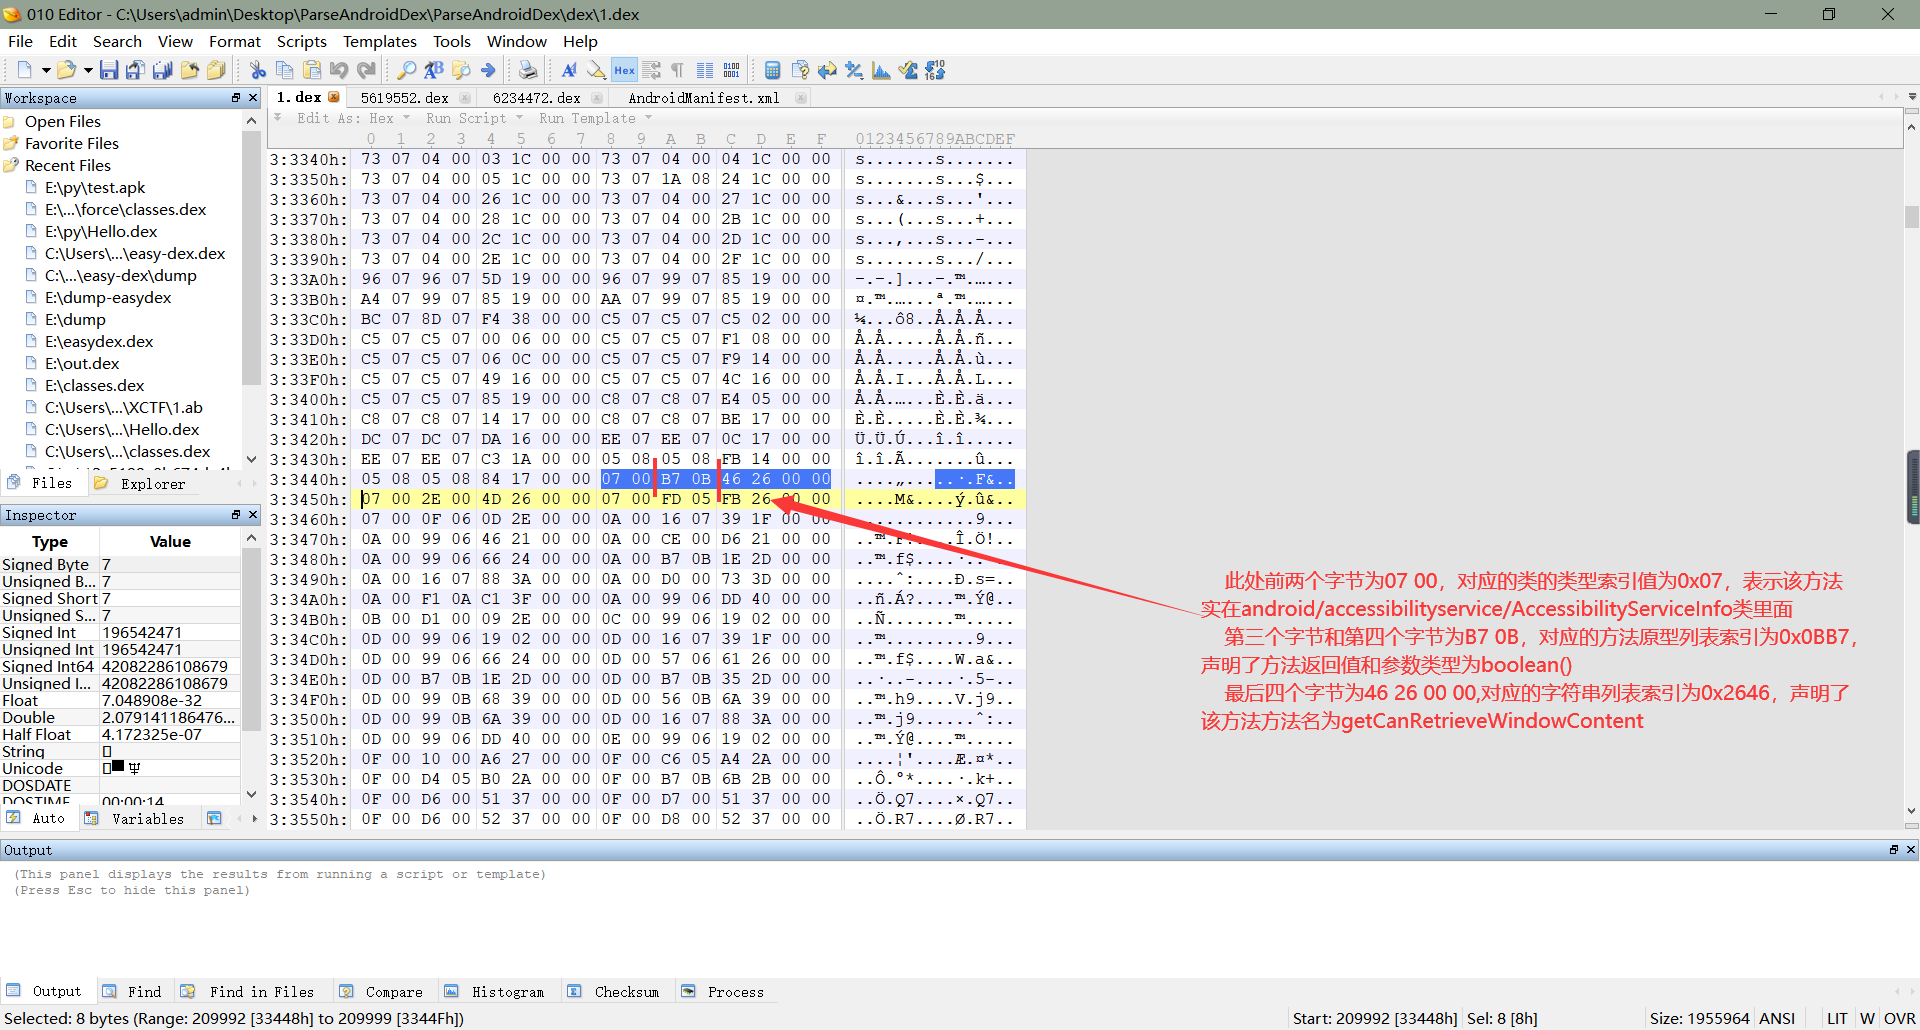
Task: Toggle word wrap toolbar icon
Action: coord(651,70)
